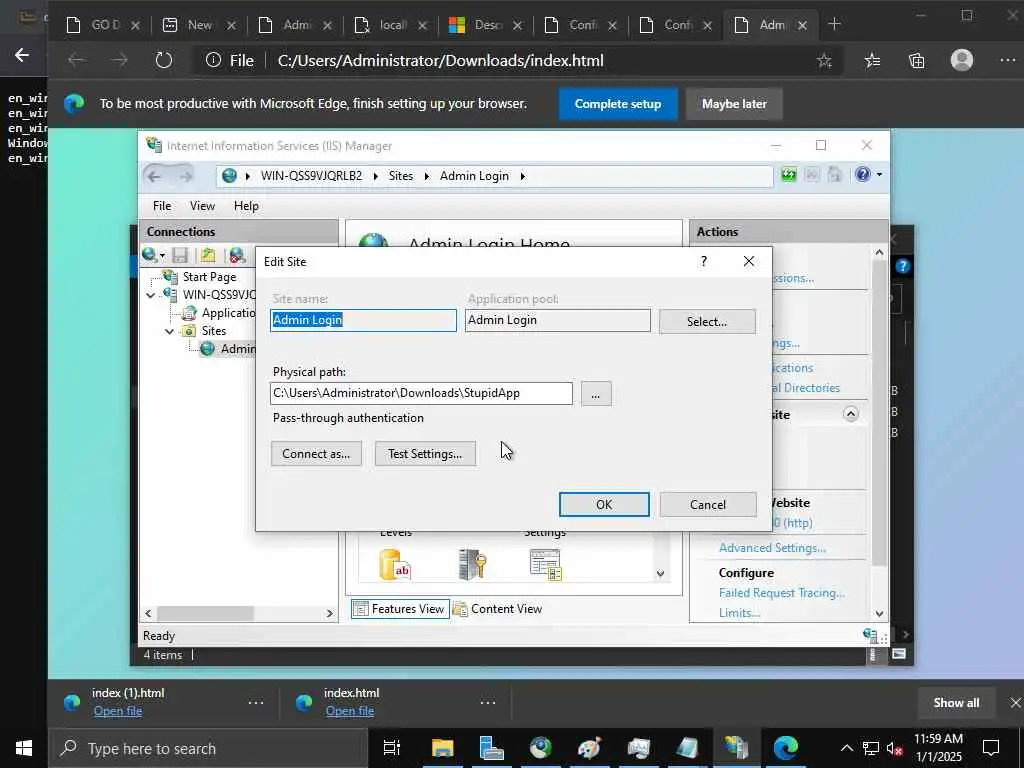The image size is (1024, 768).
Task: Open the Edge Favorites list icon
Action: click(872, 61)
